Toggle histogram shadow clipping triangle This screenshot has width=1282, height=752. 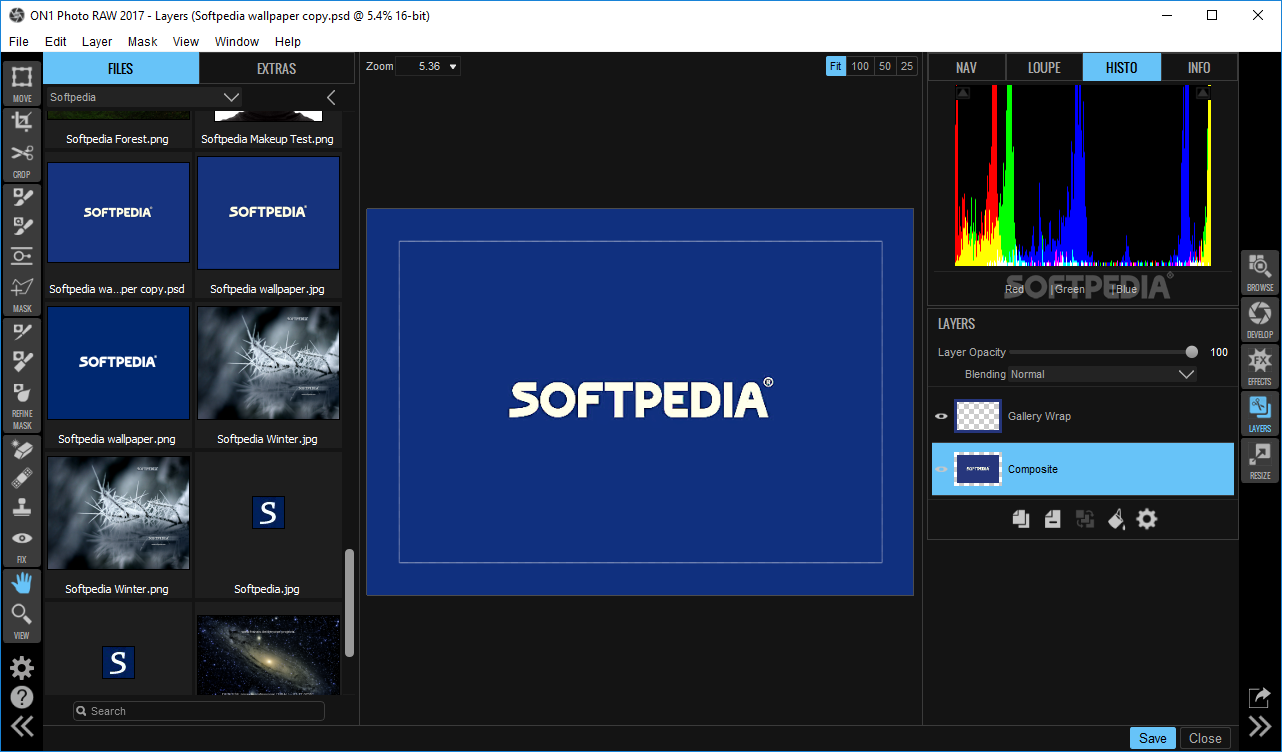963,93
